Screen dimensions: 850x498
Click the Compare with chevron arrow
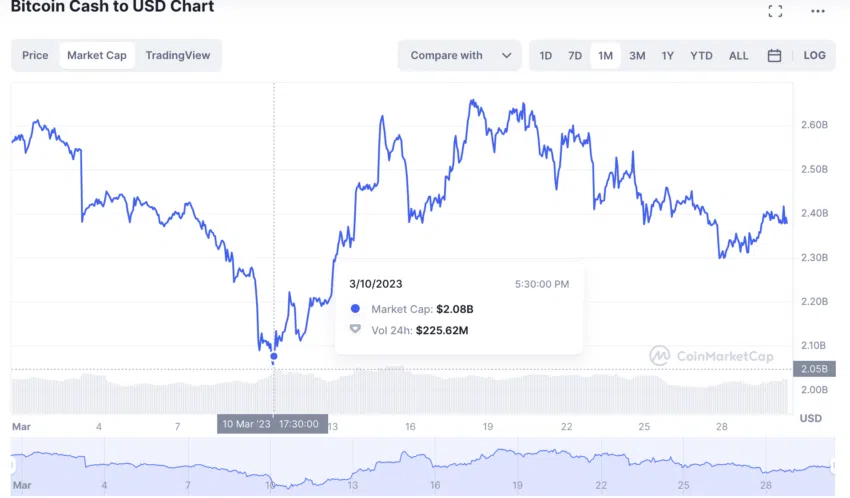tap(506, 56)
